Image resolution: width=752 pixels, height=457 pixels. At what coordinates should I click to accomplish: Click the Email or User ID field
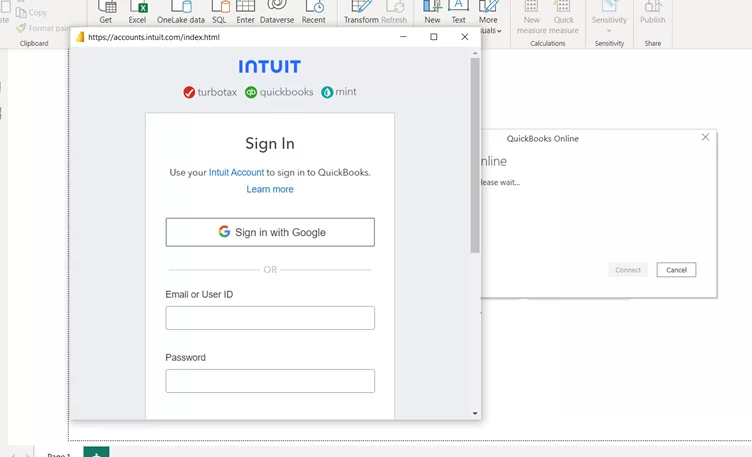point(270,318)
